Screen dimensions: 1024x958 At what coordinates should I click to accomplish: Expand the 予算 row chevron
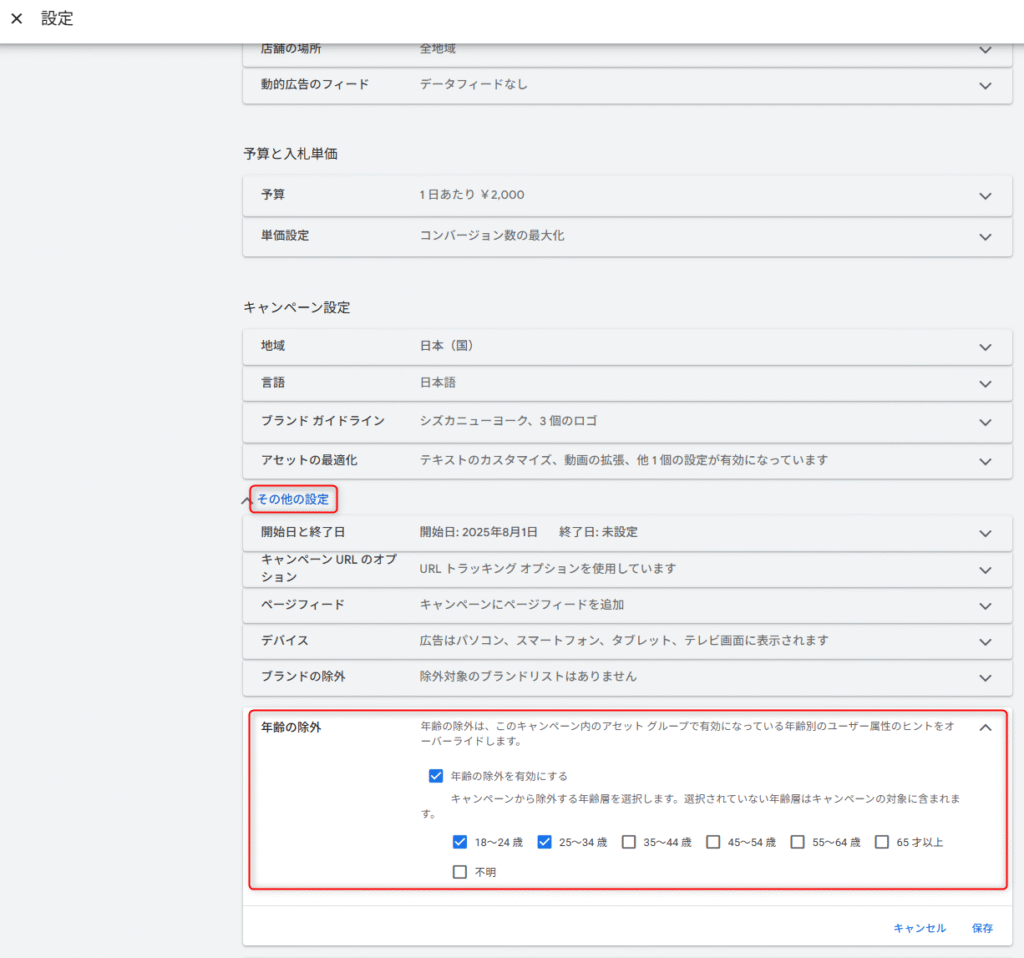[985, 196]
